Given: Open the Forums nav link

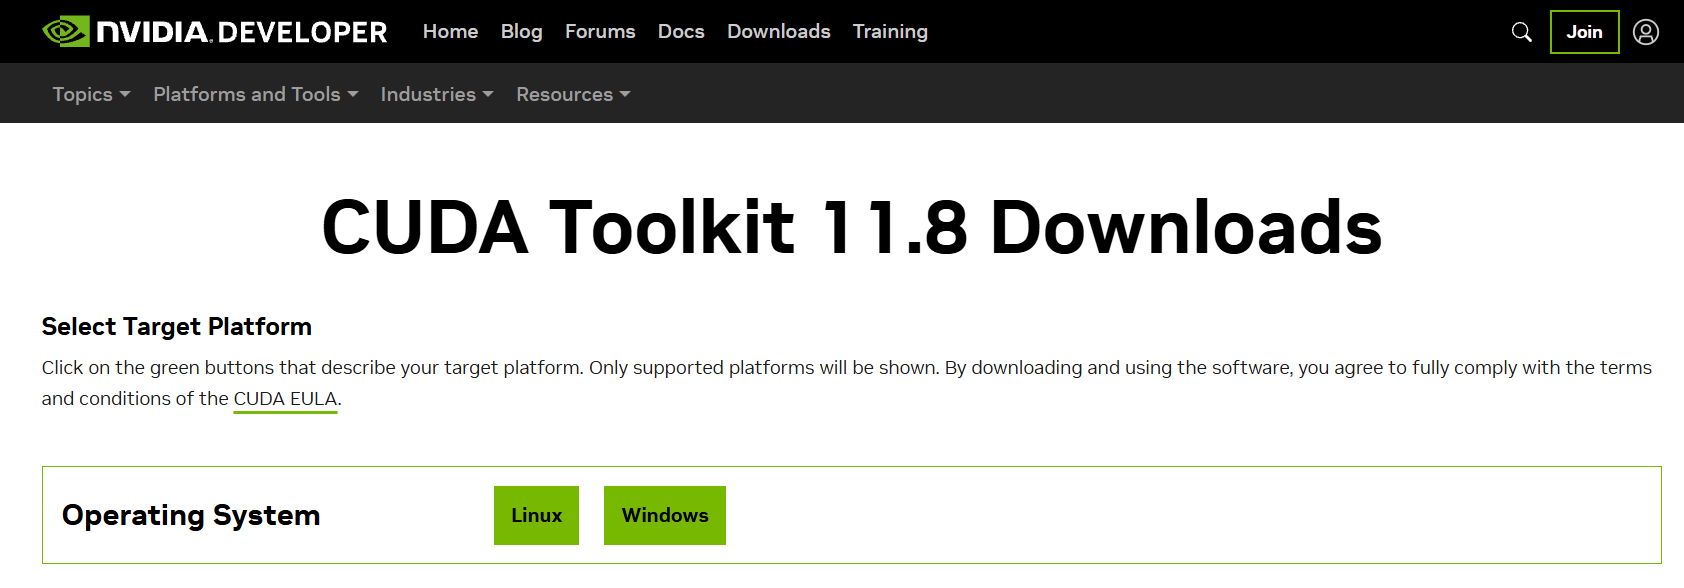Looking at the screenshot, I should click(600, 32).
